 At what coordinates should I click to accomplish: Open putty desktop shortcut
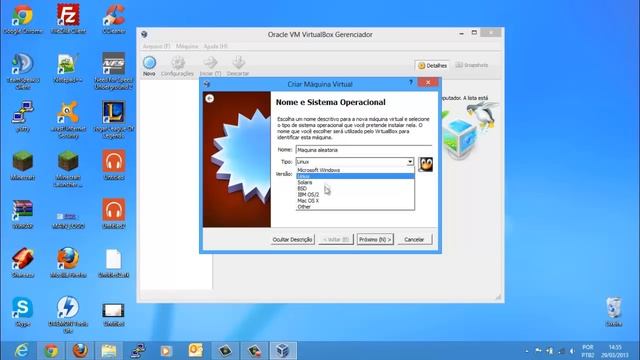point(22,116)
